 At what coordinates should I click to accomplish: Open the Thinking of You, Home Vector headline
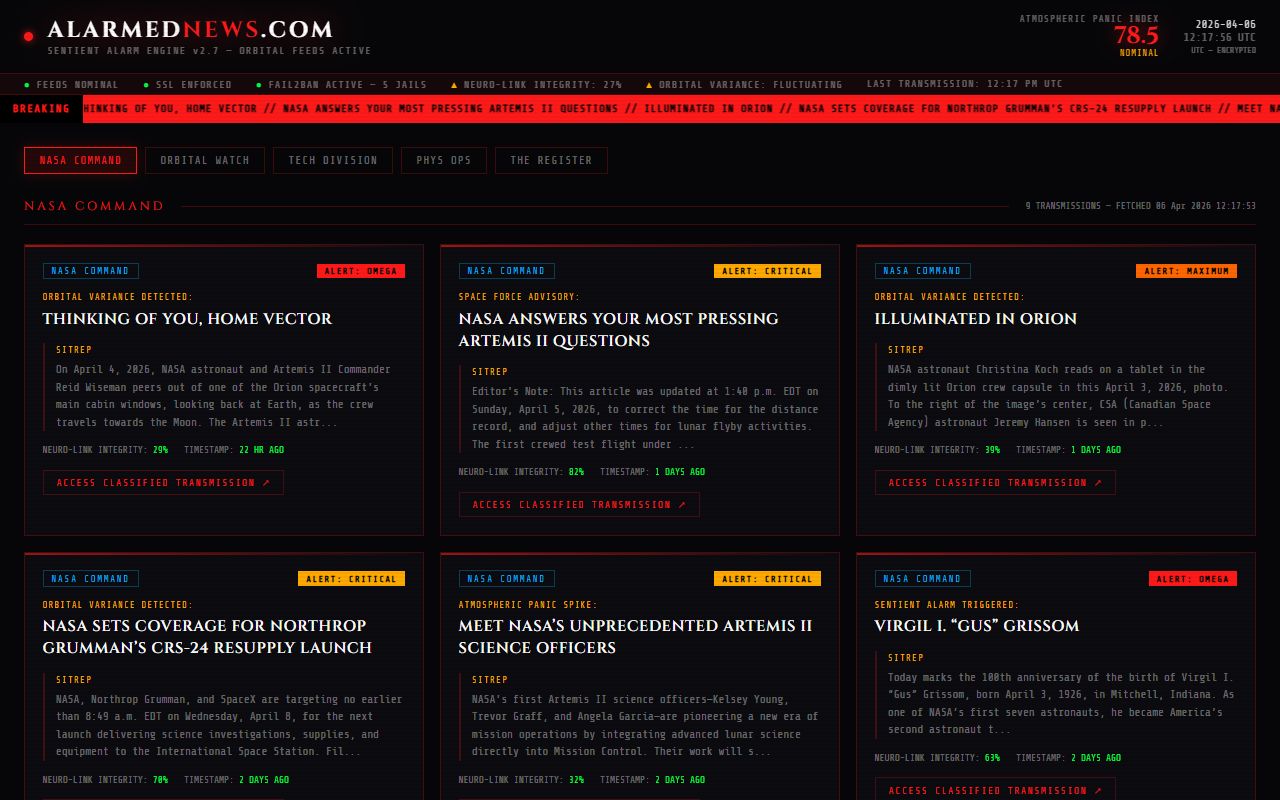[187, 319]
